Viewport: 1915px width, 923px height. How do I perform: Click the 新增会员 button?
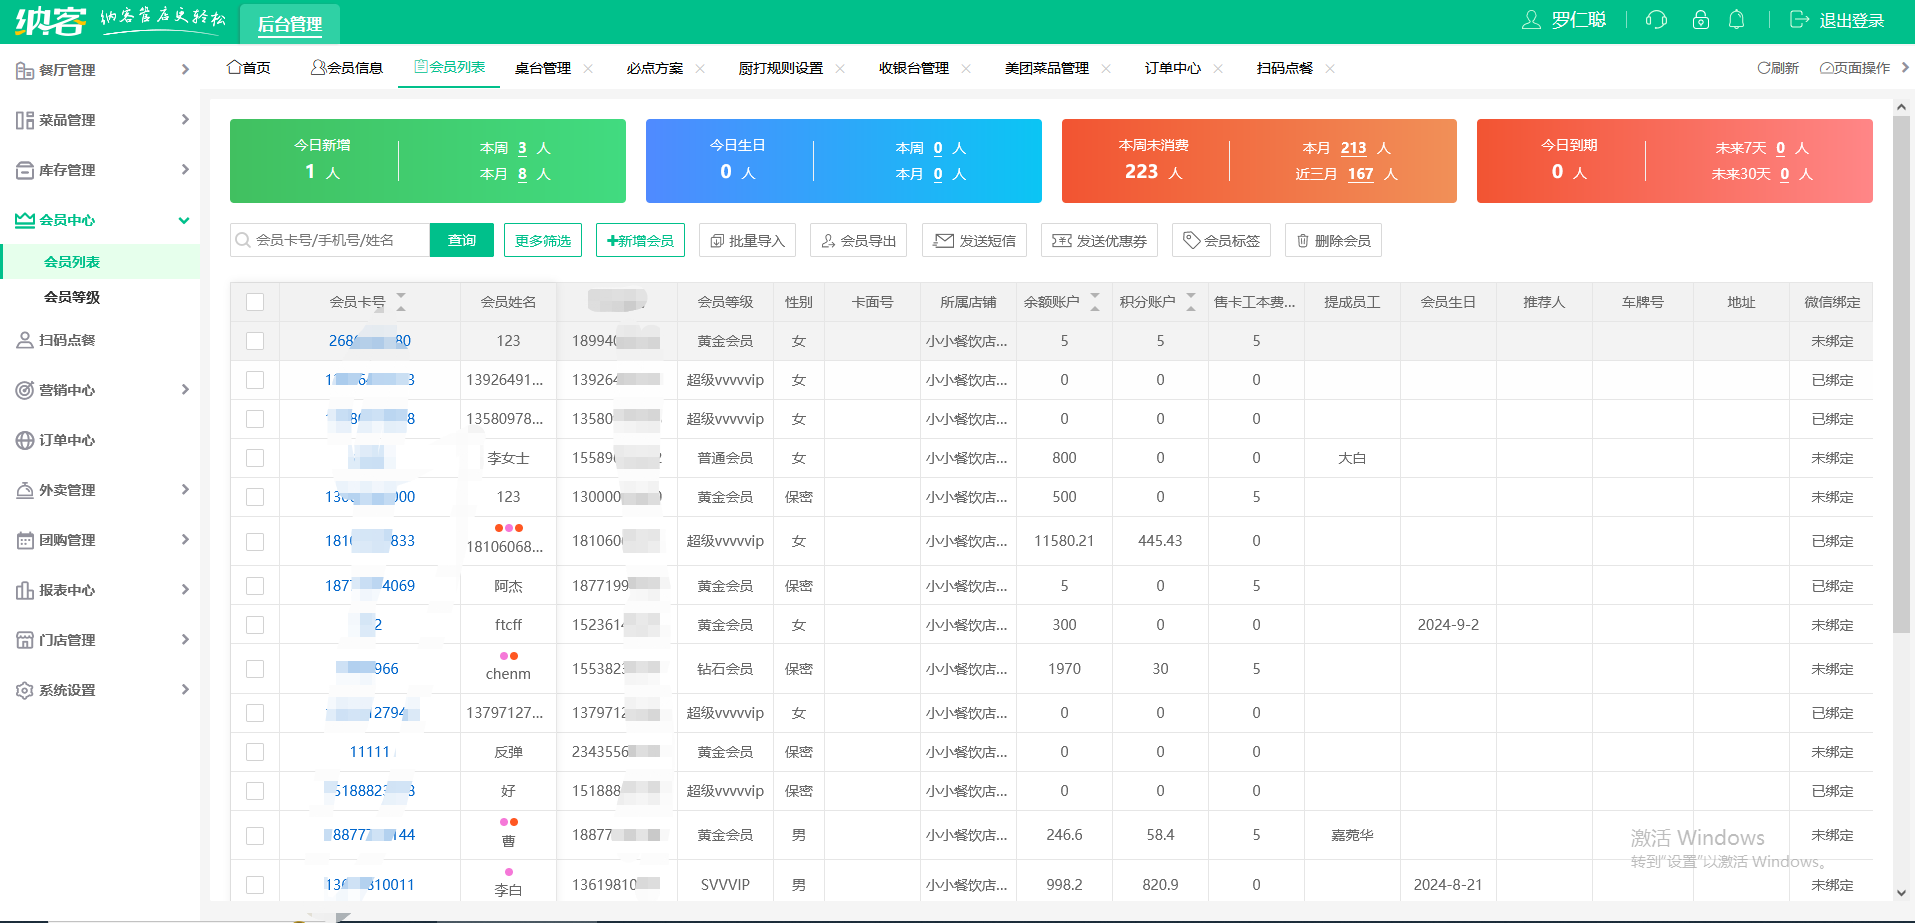point(640,241)
